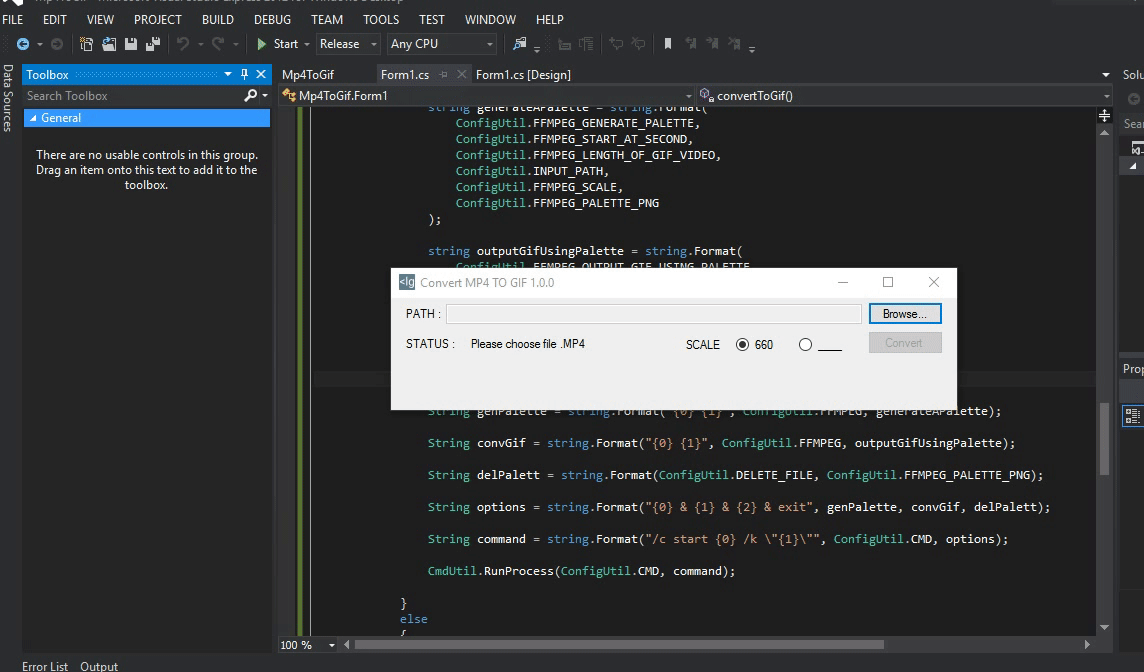Click the green Start debugging play icon
The image size is (1144, 672).
click(x=261, y=44)
